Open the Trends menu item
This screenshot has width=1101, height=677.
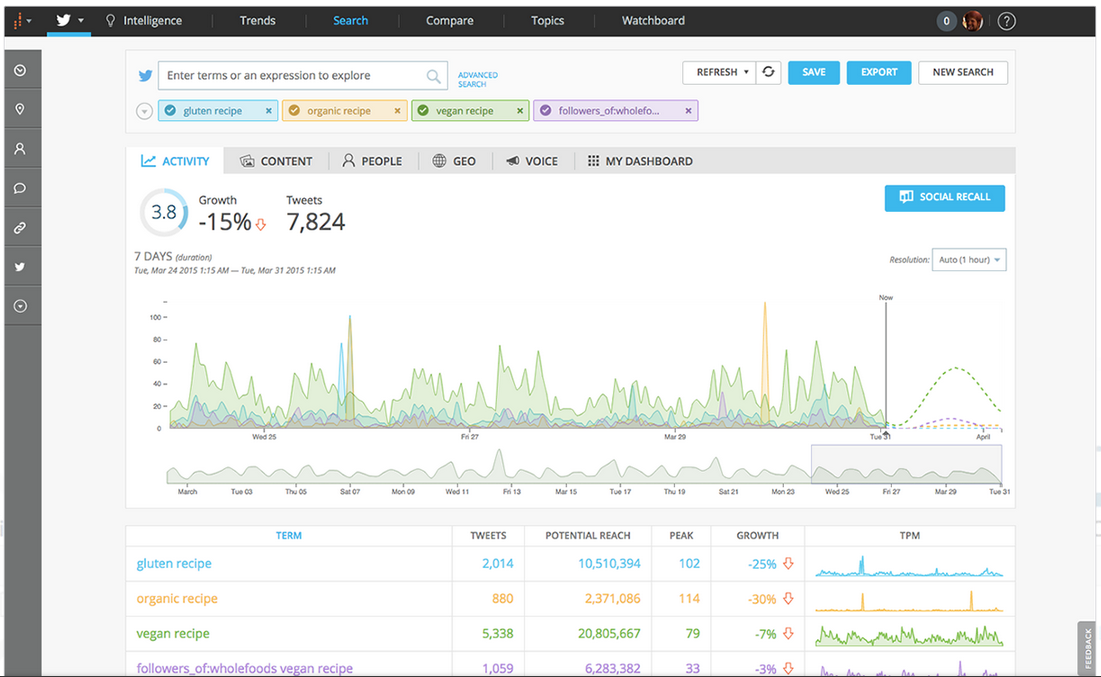click(x=257, y=21)
